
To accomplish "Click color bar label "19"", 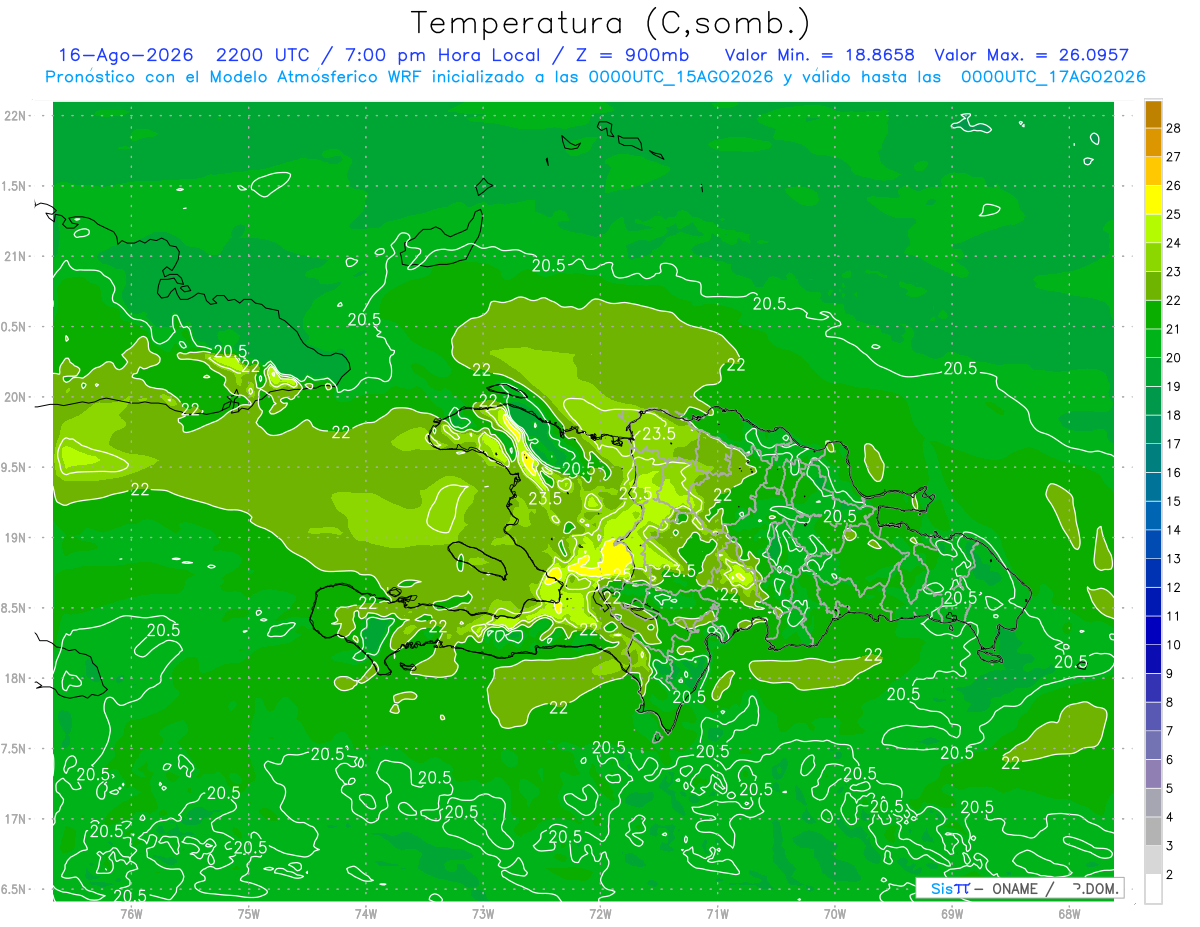I will tap(1174, 386).
